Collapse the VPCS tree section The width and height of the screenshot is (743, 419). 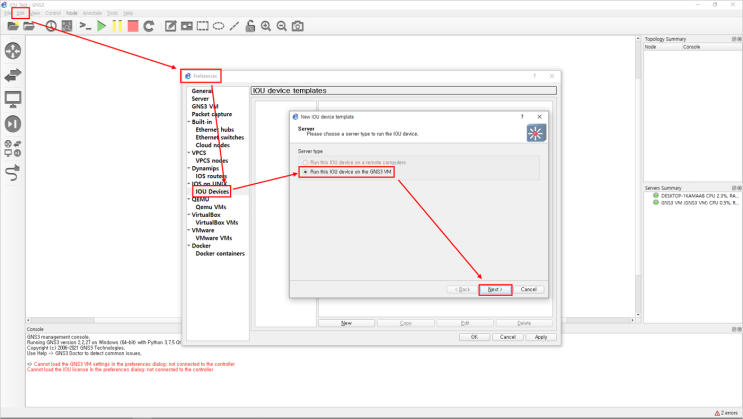(x=189, y=153)
